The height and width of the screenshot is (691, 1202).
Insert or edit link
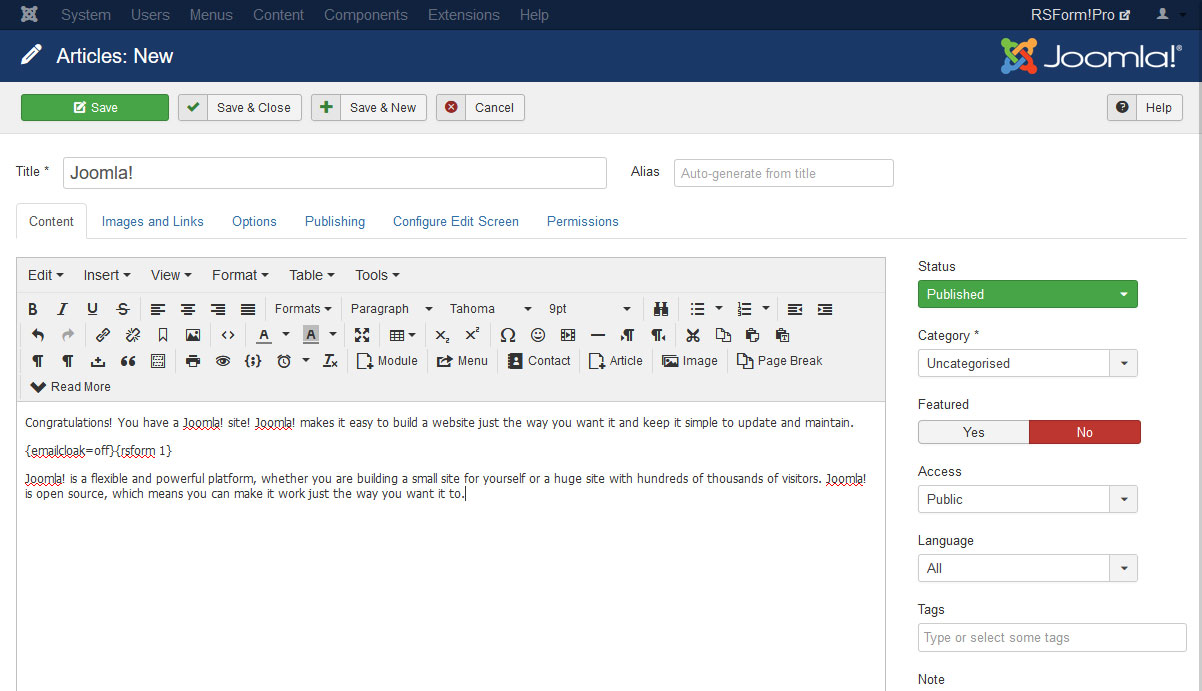(103, 335)
